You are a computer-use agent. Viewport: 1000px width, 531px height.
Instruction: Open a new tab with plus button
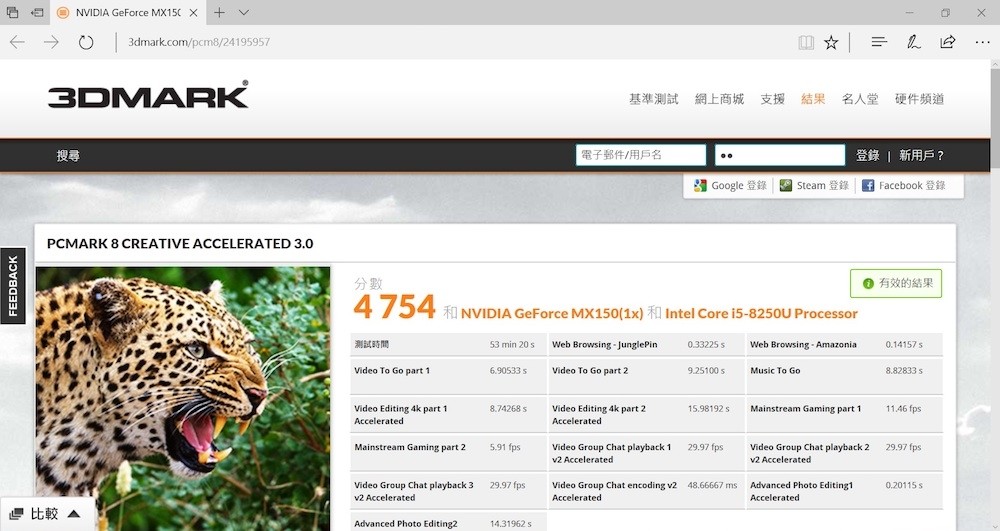coord(219,12)
